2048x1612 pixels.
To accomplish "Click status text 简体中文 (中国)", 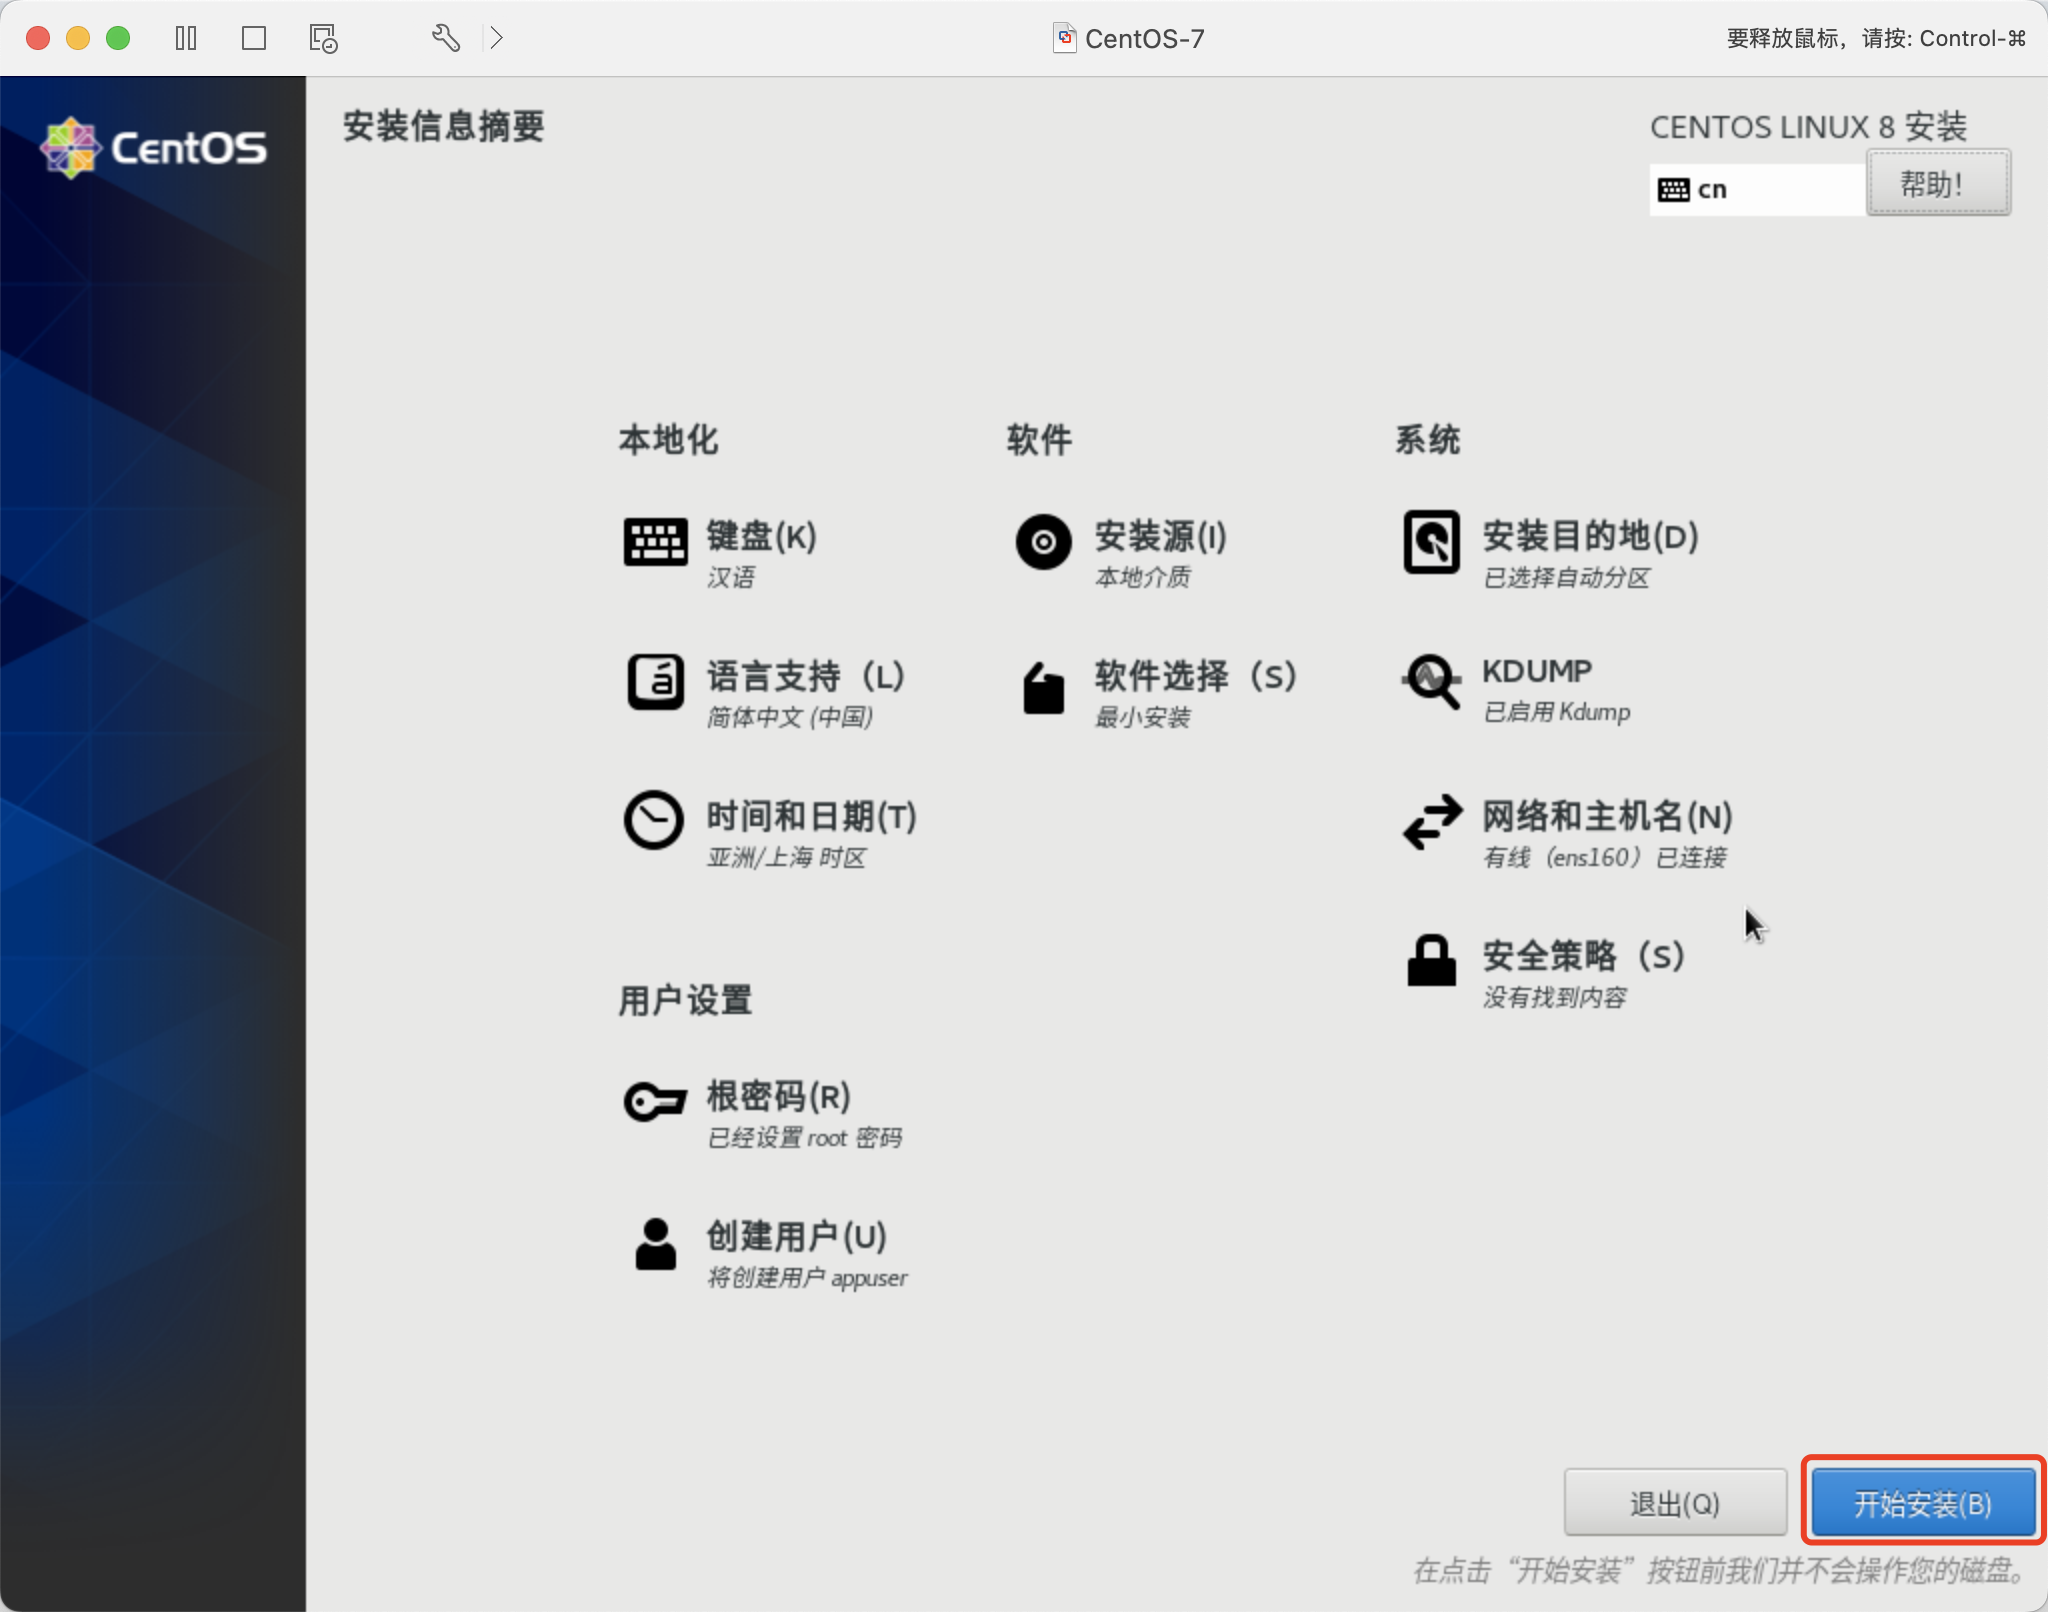I will (790, 717).
